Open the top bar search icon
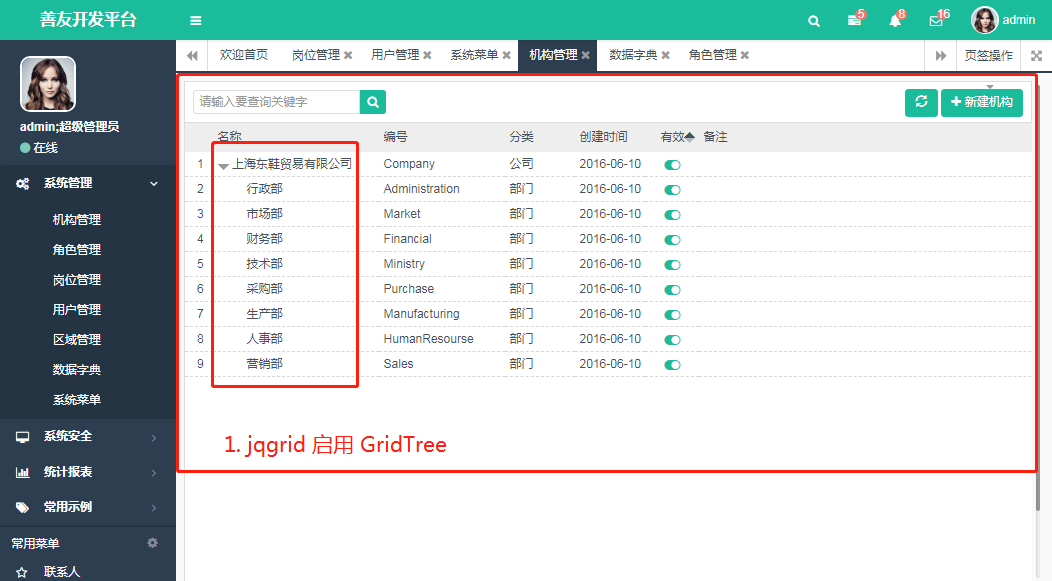Screen dimensions: 1052x581 (814, 21)
